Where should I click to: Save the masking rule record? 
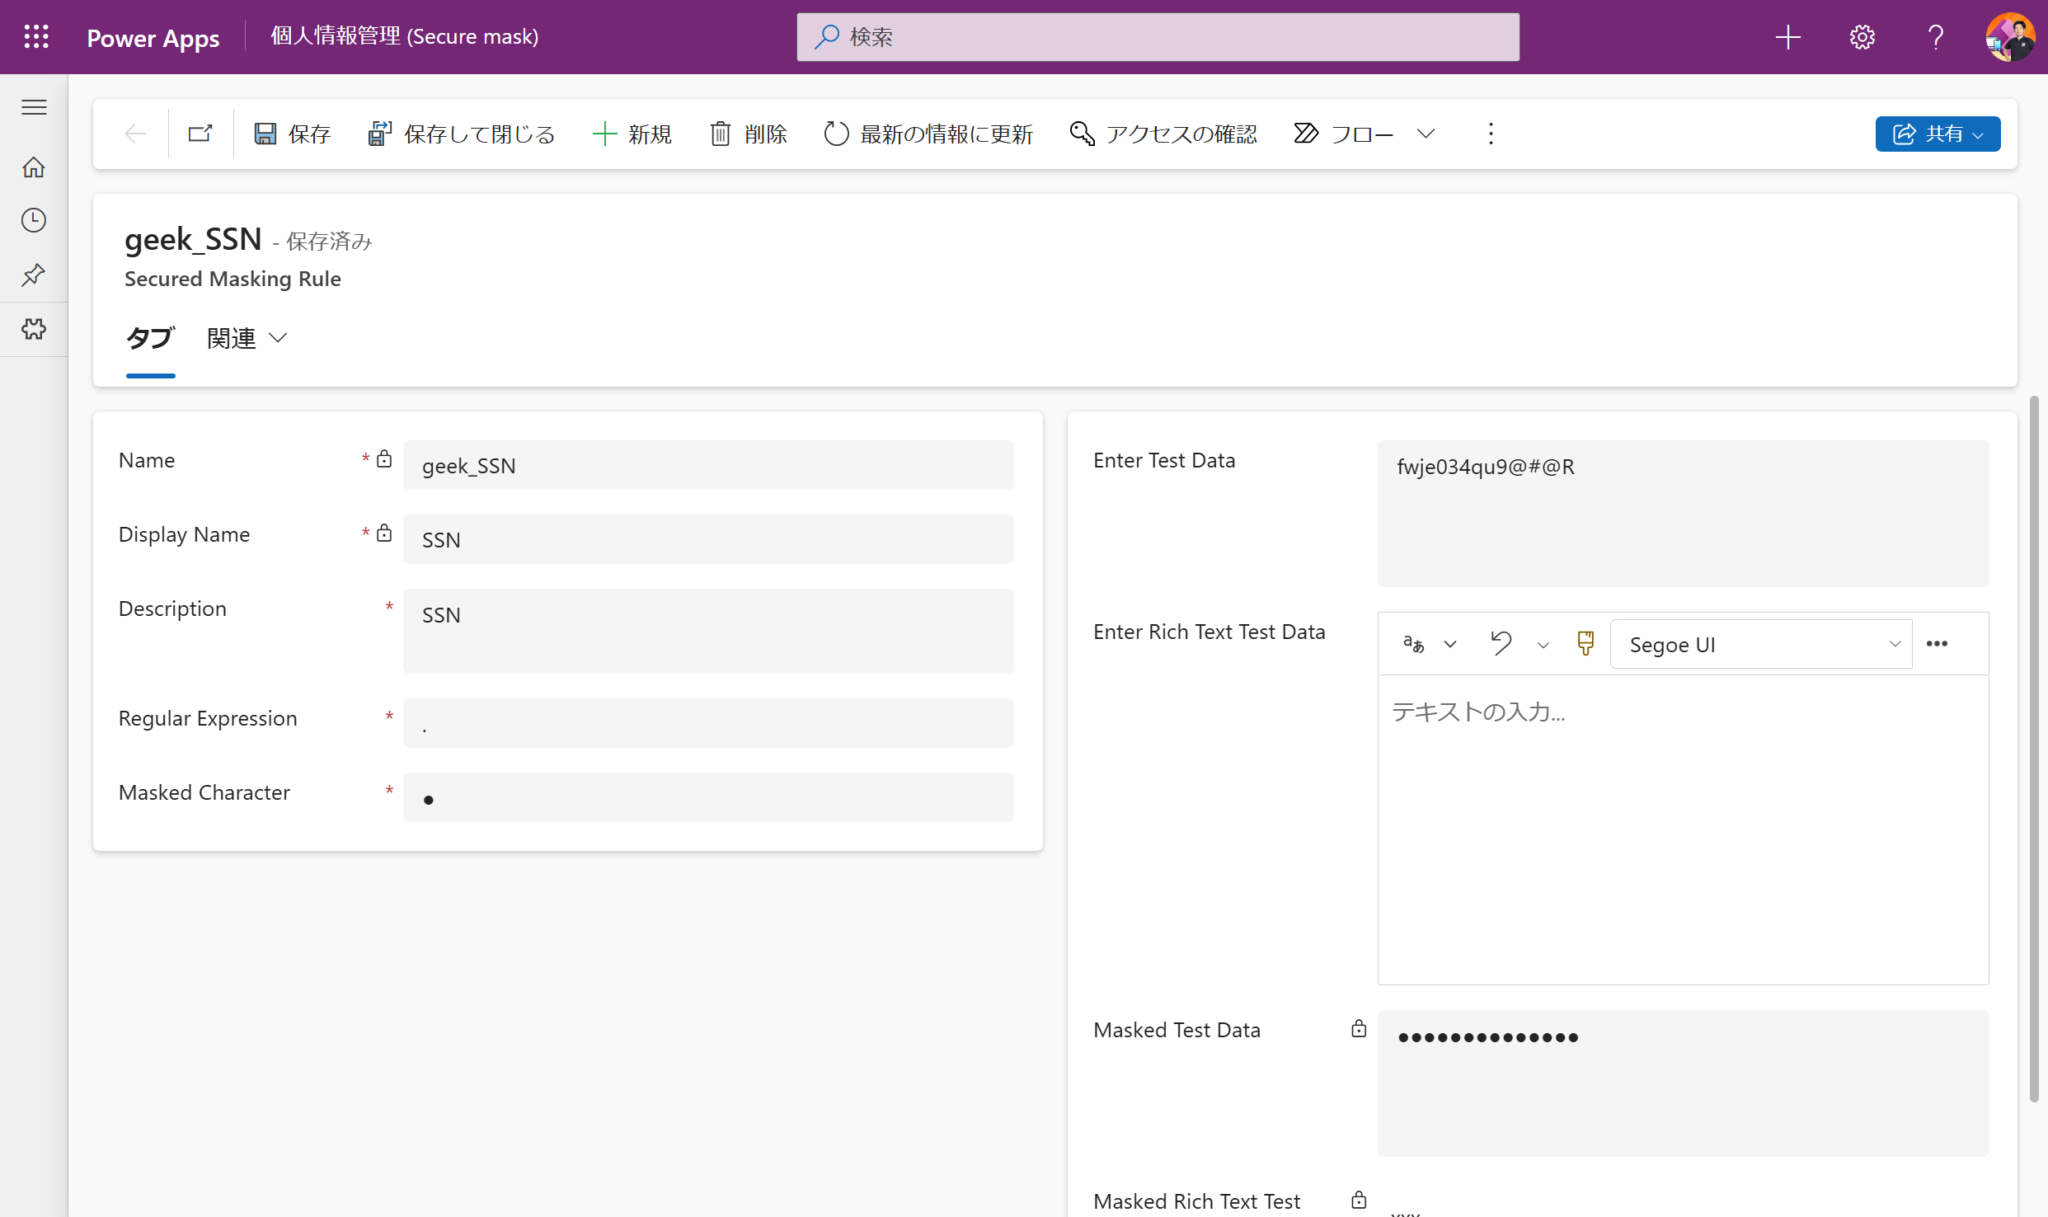click(291, 133)
